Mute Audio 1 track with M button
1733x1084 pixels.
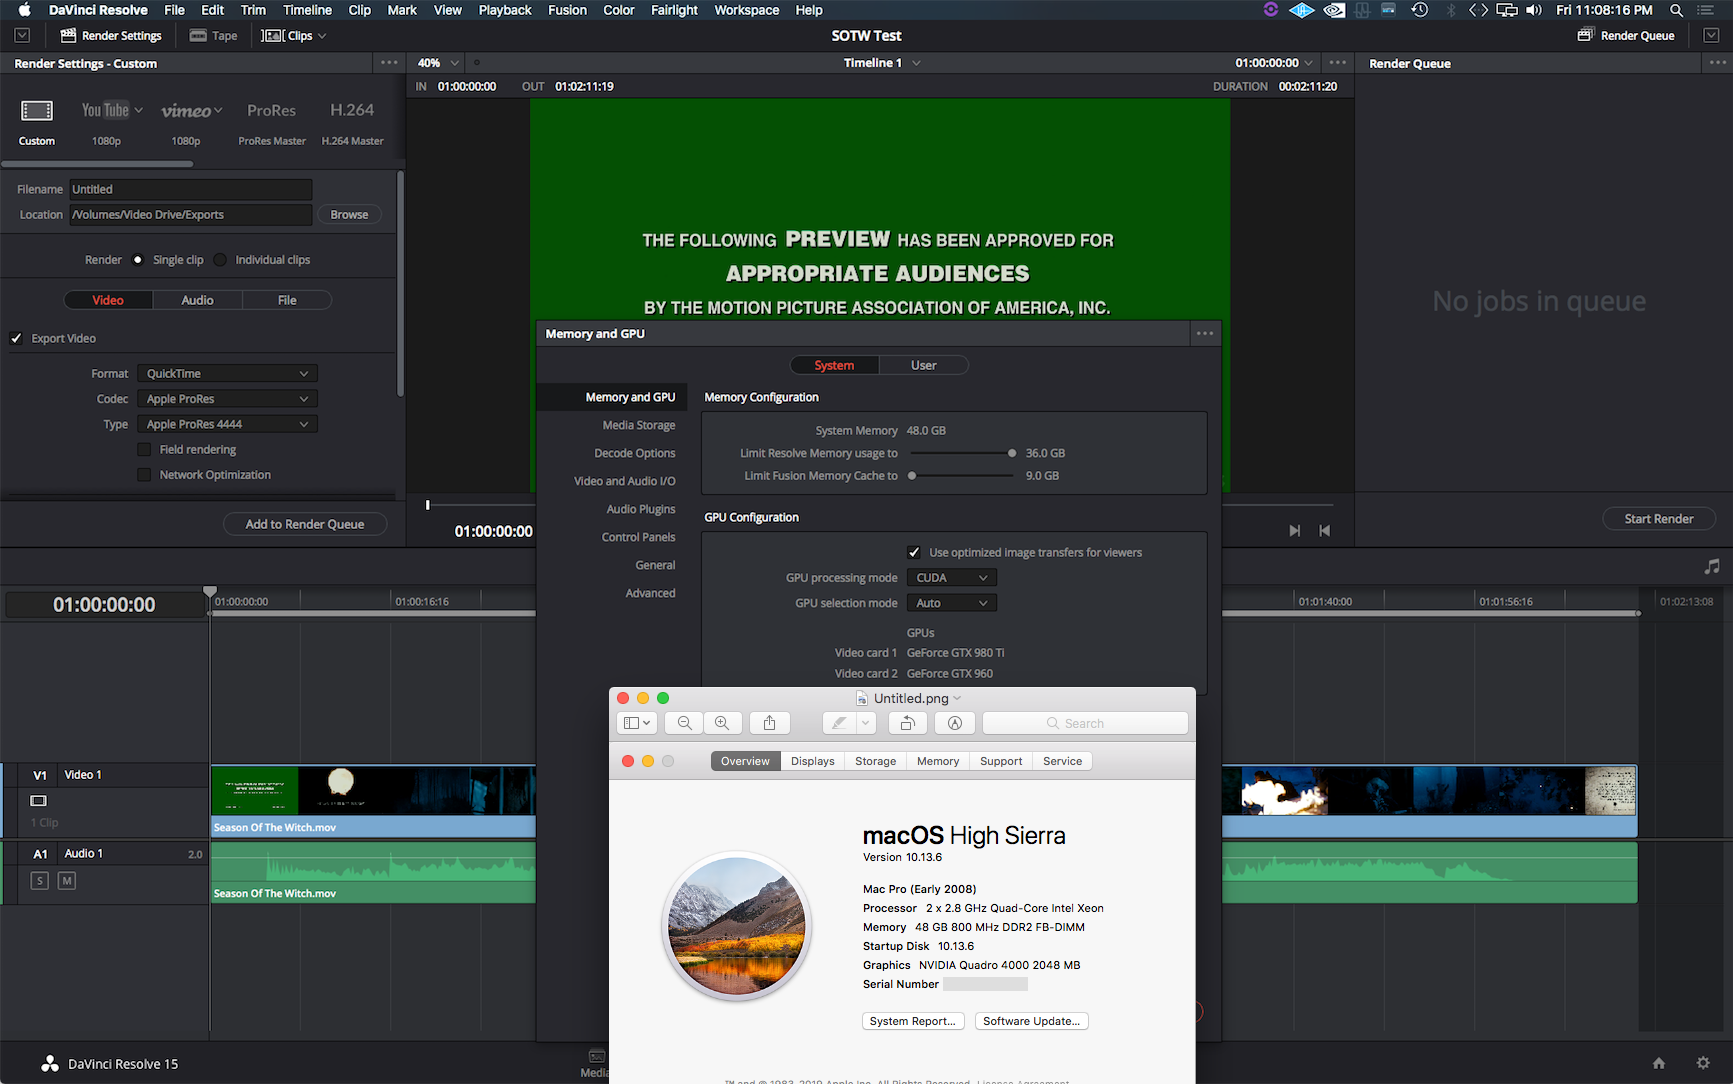tap(67, 881)
